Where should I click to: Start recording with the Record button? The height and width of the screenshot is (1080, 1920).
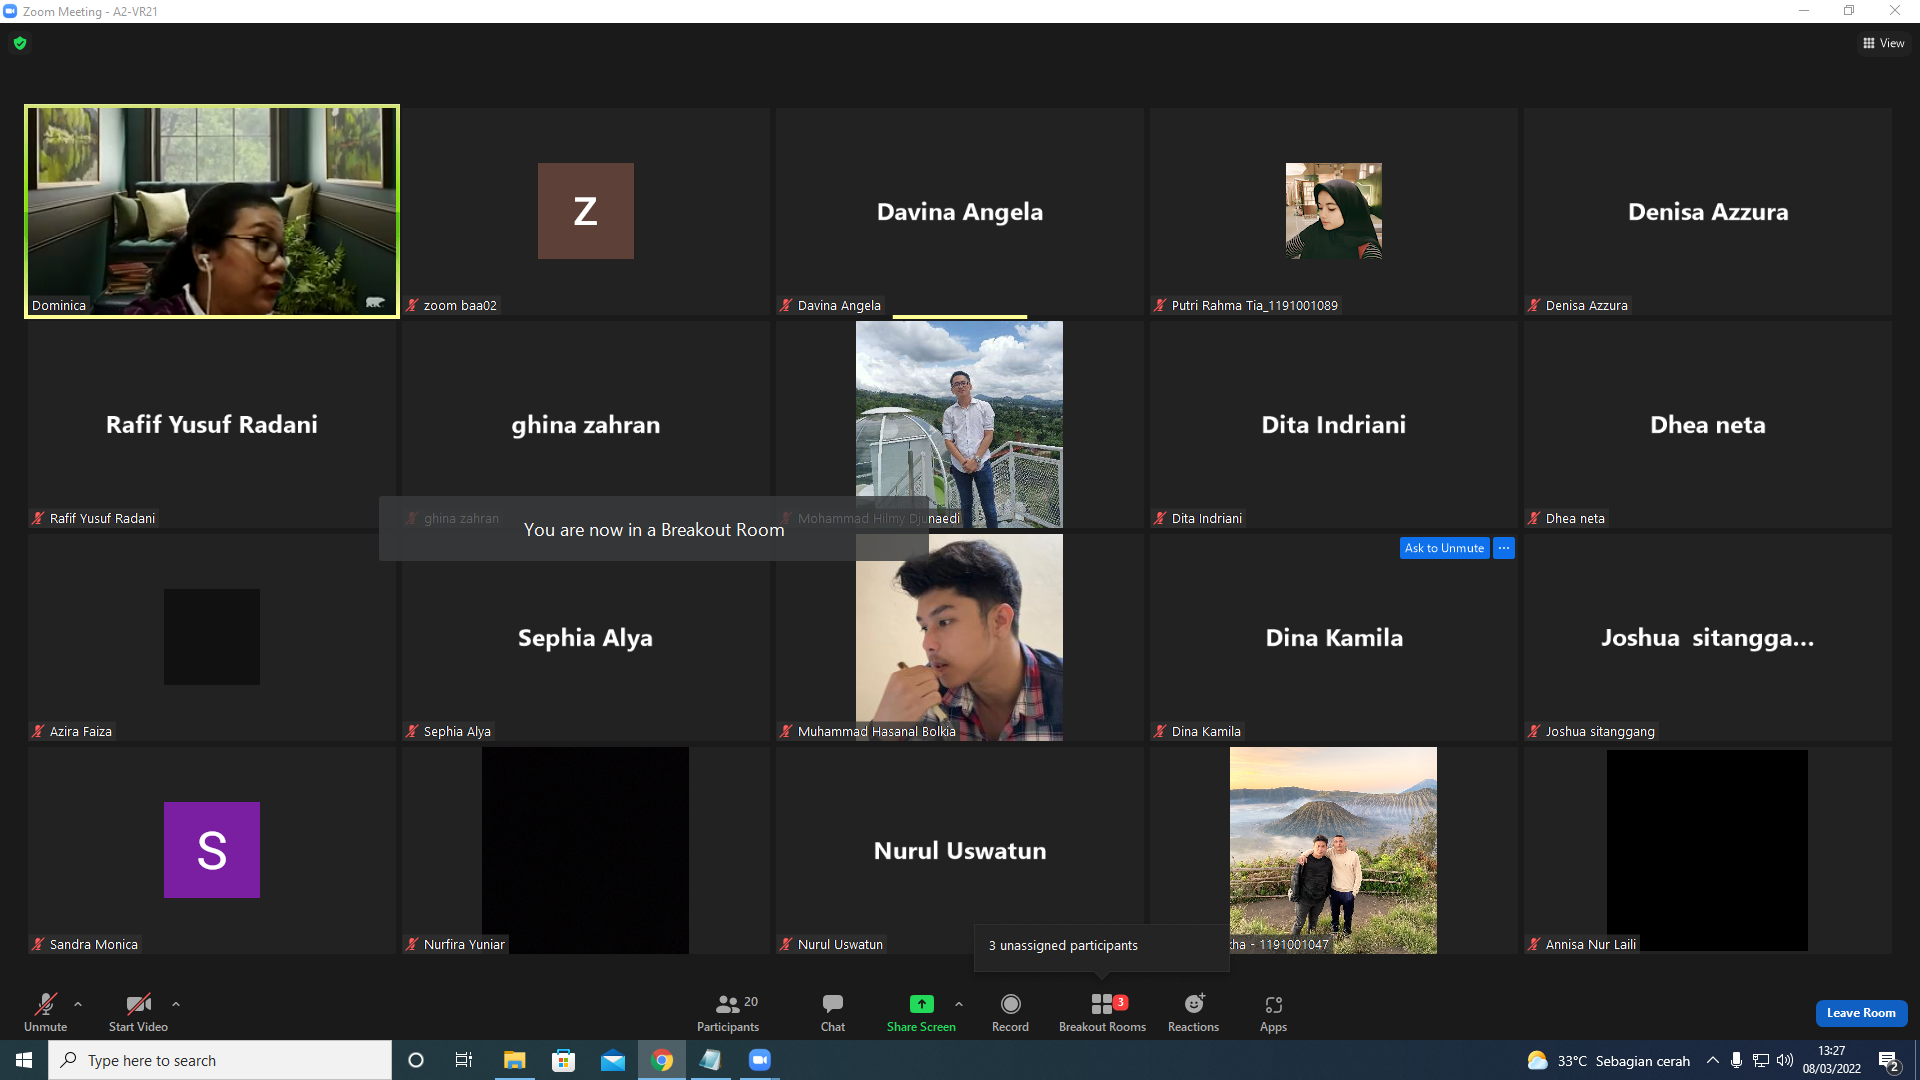tap(1010, 1012)
